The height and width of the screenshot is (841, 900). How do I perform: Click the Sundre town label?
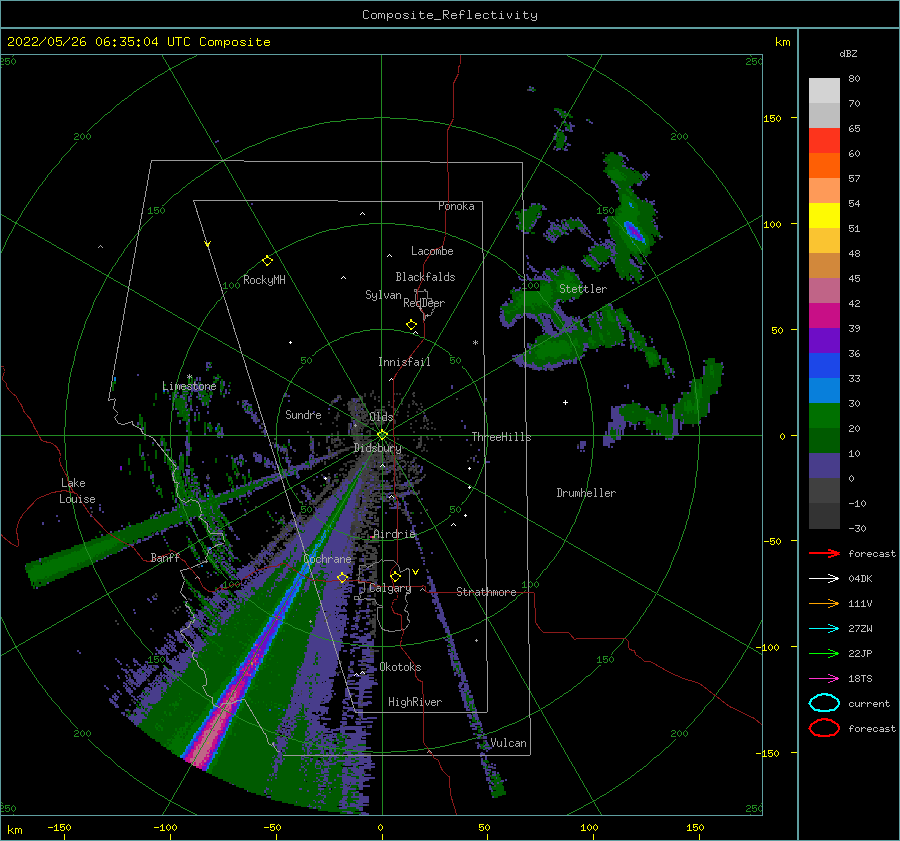click(303, 414)
